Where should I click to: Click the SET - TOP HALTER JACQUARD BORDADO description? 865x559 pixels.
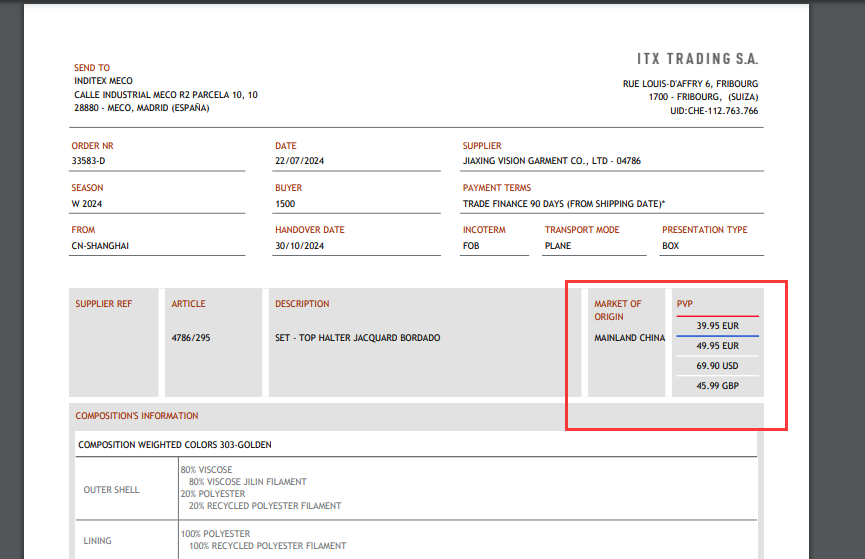(357, 338)
